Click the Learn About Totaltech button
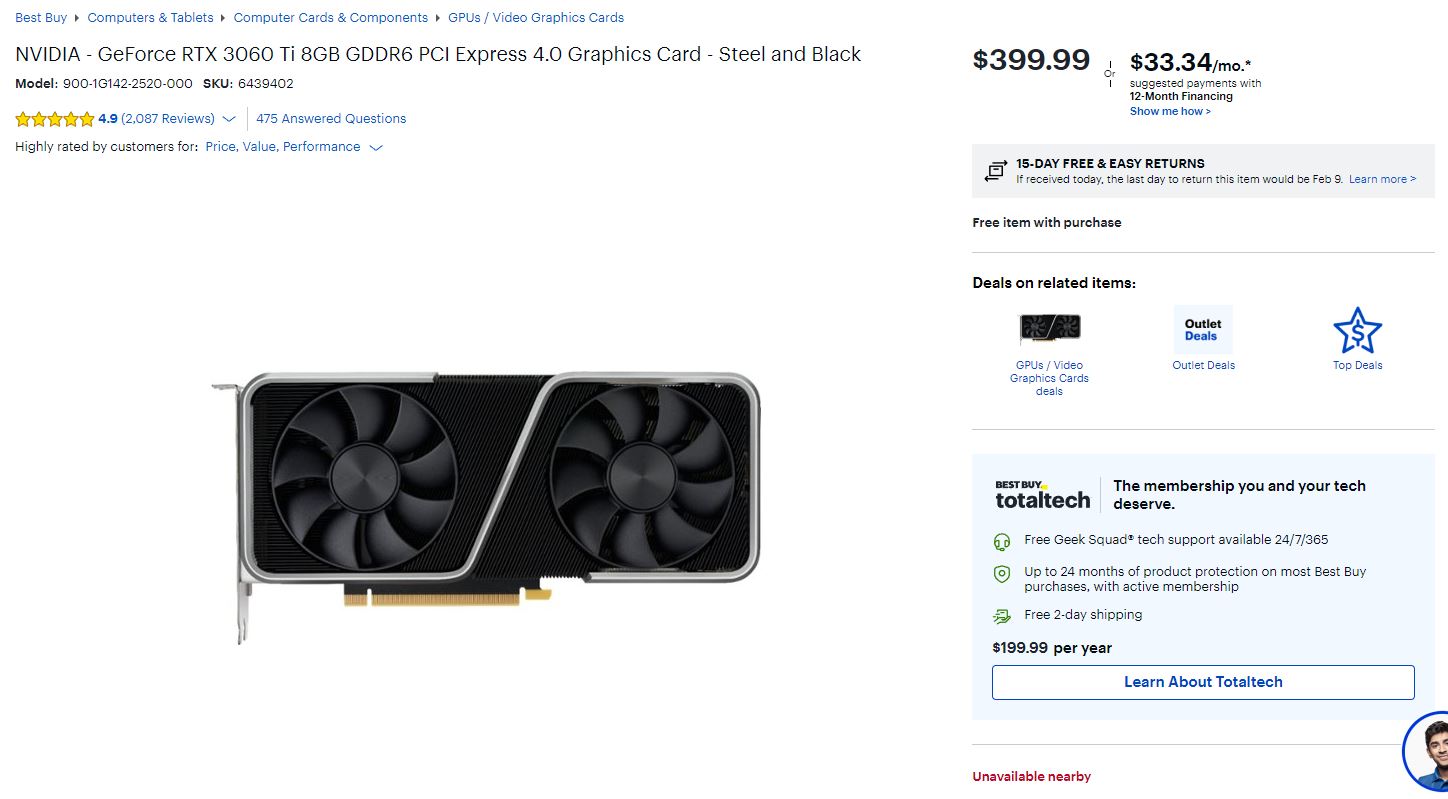The height and width of the screenshot is (799, 1448). coord(1203,682)
